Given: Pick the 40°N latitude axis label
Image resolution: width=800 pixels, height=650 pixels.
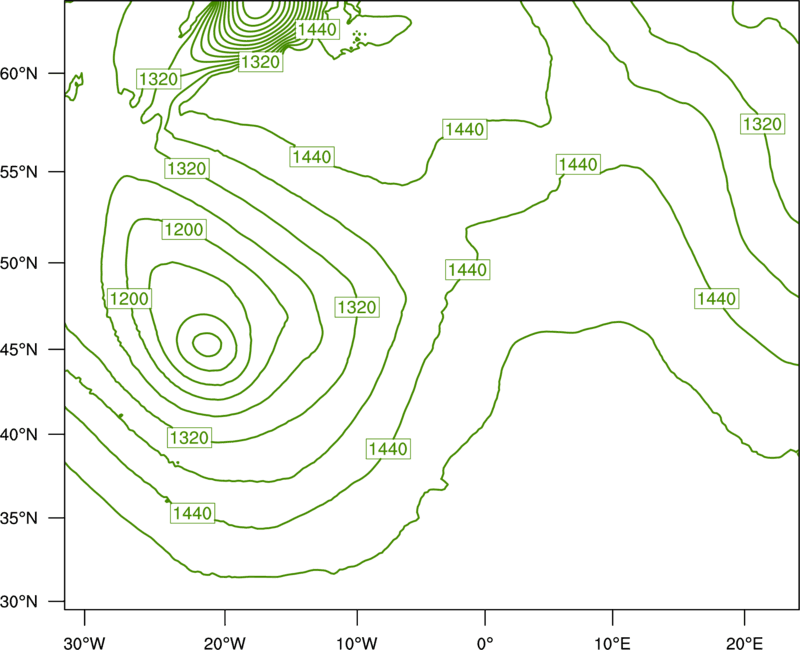Looking at the screenshot, I should pyautogui.click(x=19, y=435).
